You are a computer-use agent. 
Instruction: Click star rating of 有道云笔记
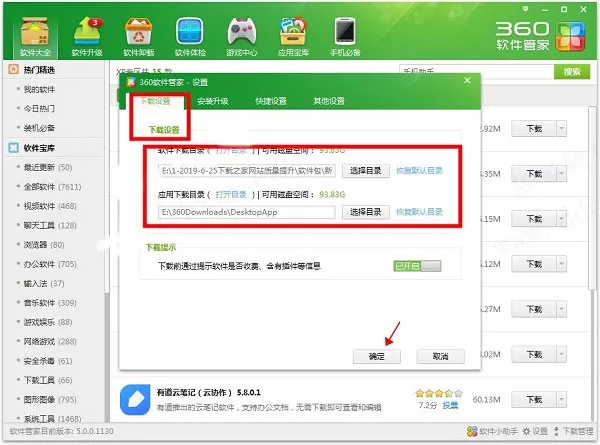tap(439, 393)
